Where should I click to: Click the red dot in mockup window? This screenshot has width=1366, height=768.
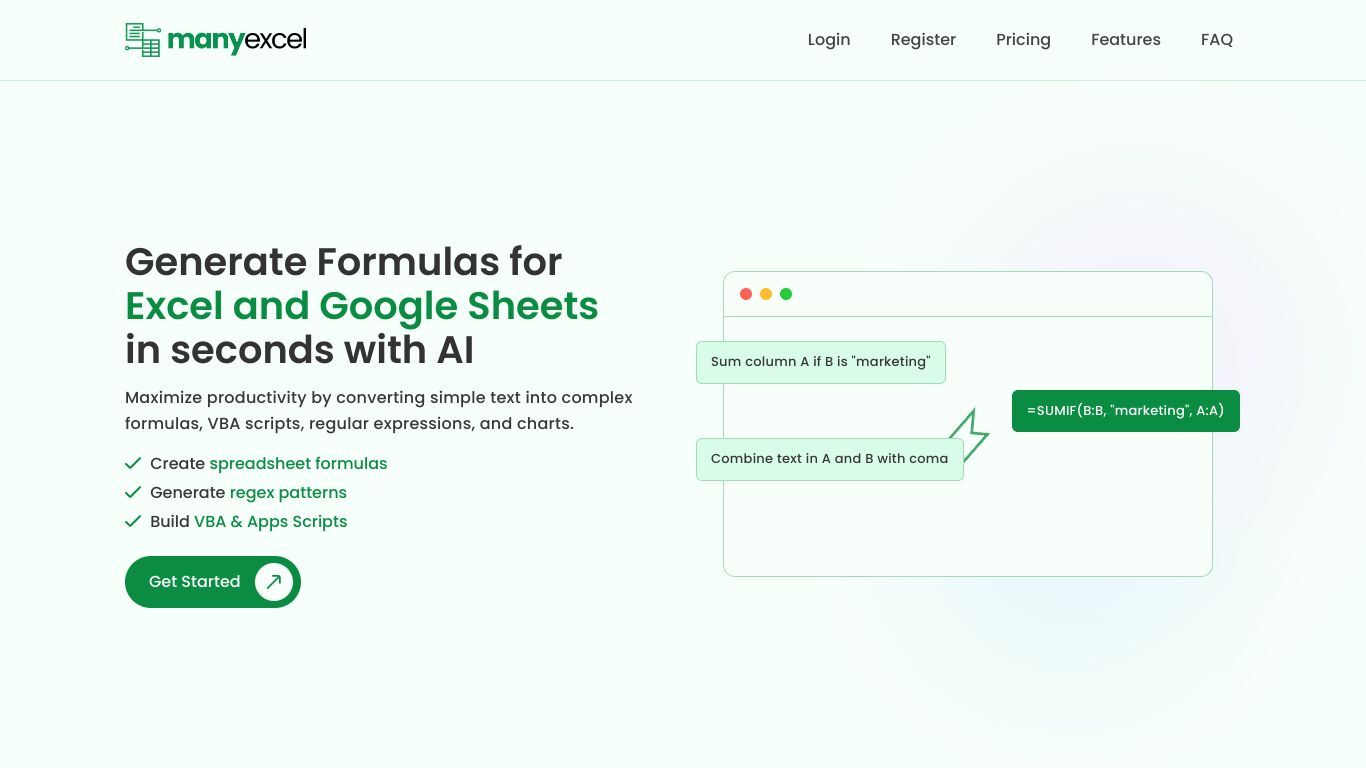746,294
